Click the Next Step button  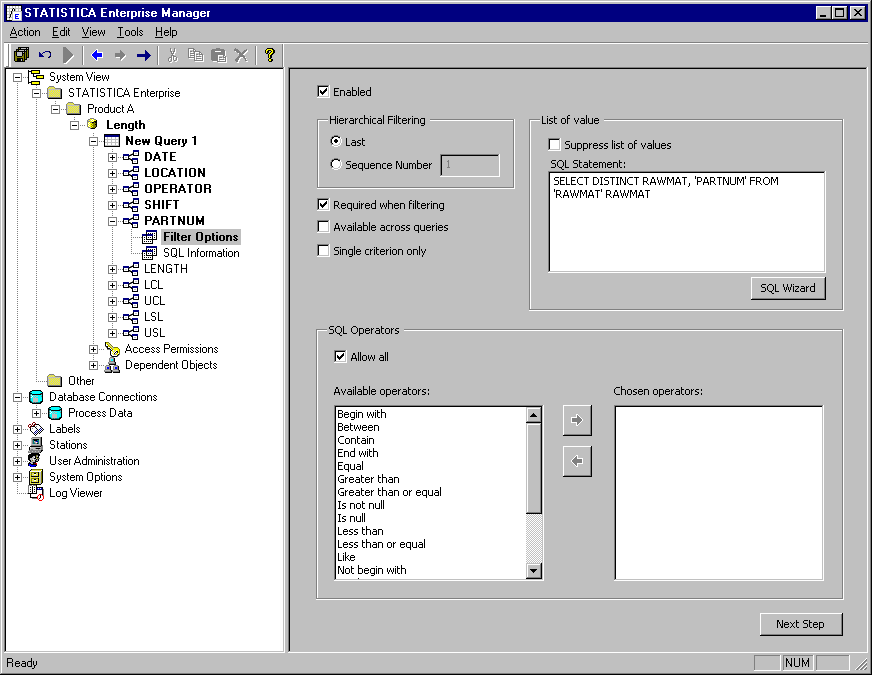800,624
